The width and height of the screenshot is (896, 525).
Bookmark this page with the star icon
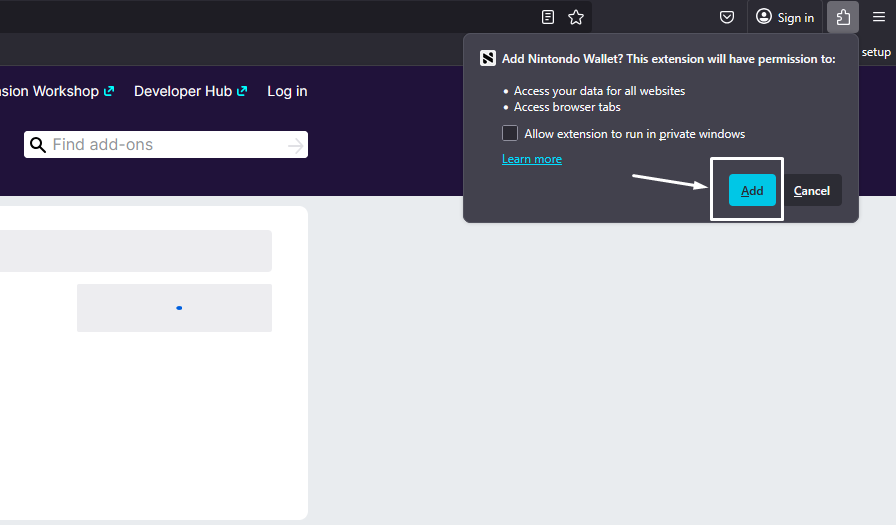coord(575,17)
